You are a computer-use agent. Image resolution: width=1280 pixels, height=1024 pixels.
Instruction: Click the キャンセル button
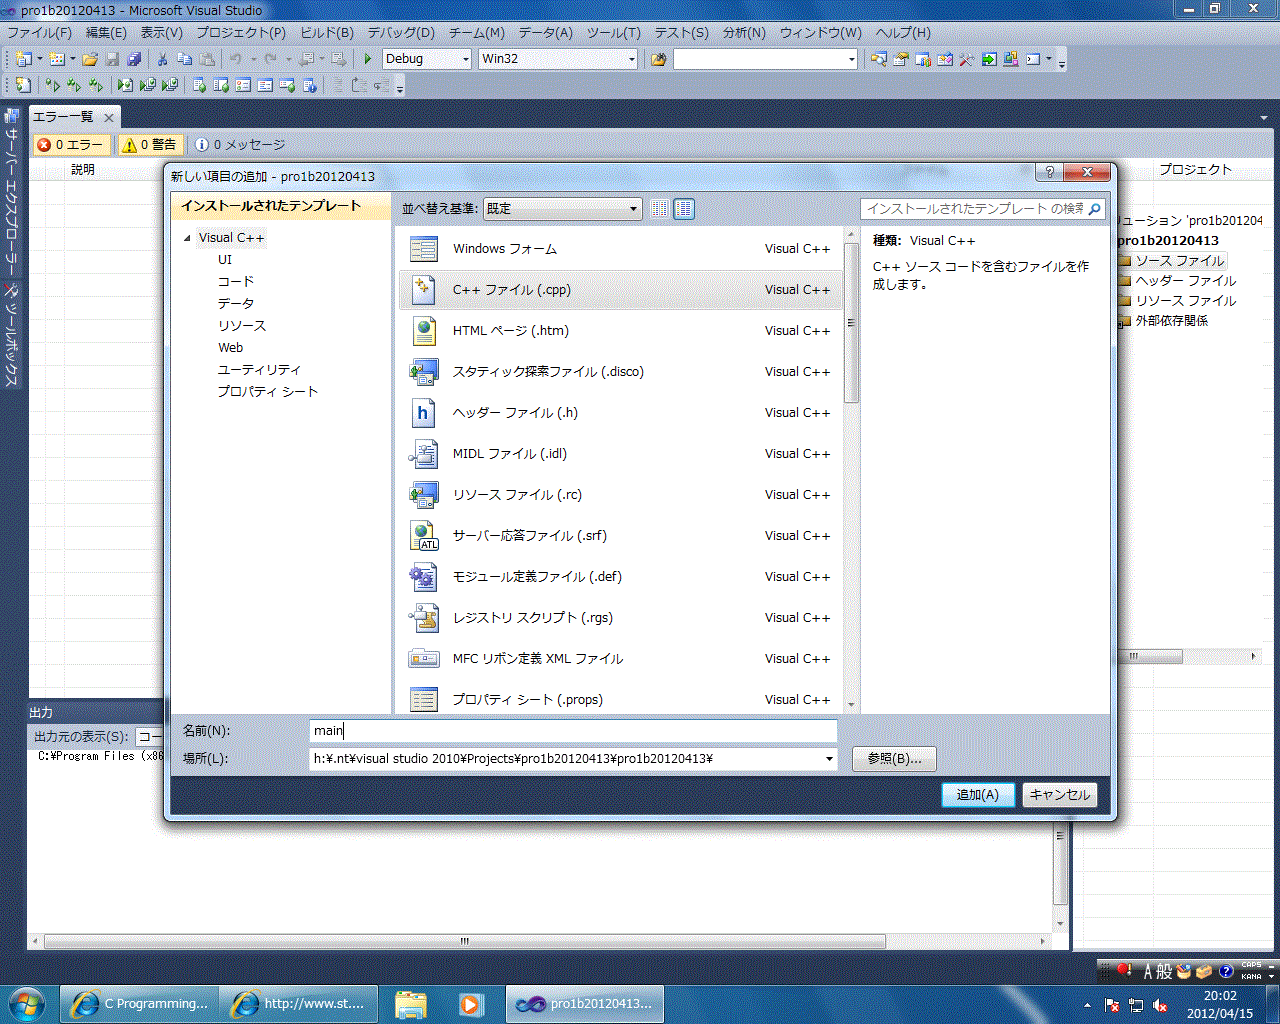[1060, 795]
